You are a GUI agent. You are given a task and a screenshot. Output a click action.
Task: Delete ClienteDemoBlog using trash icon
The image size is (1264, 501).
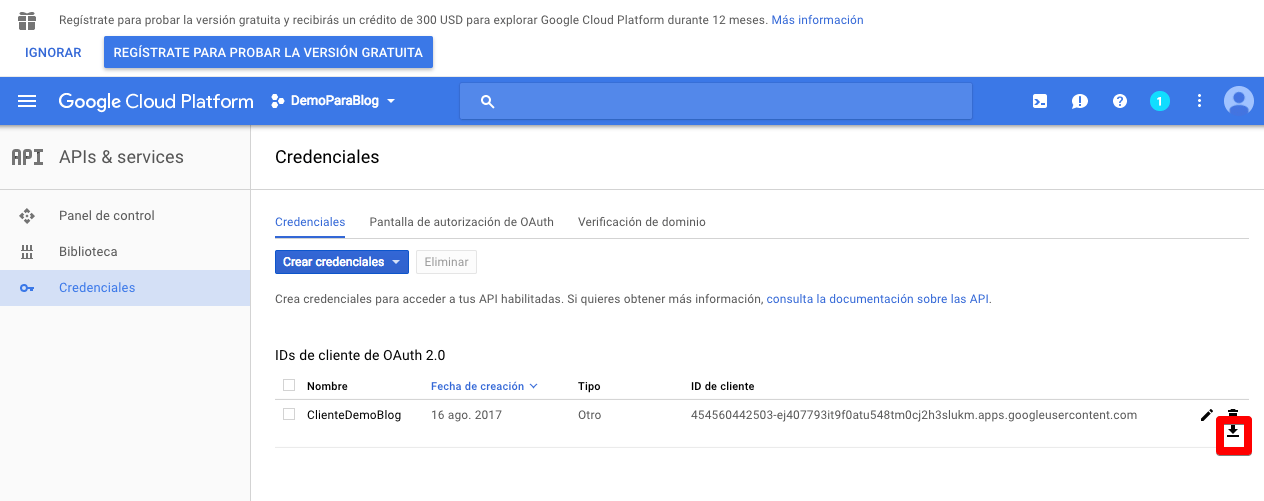[x=1233, y=413]
